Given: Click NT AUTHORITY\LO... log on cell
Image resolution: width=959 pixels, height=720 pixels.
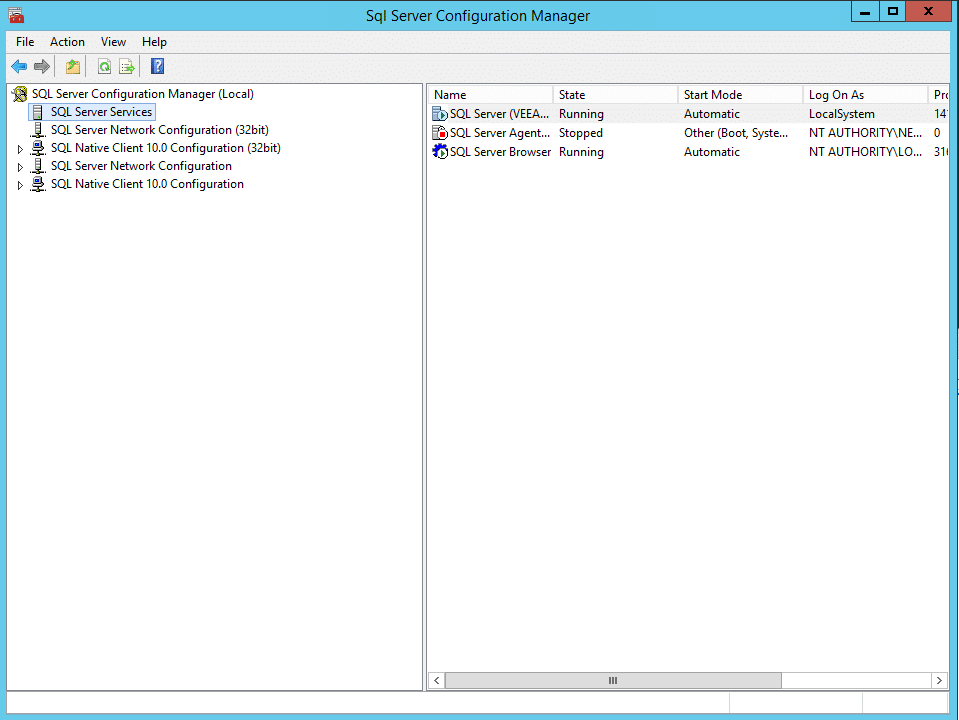Looking at the screenshot, I should [x=865, y=152].
